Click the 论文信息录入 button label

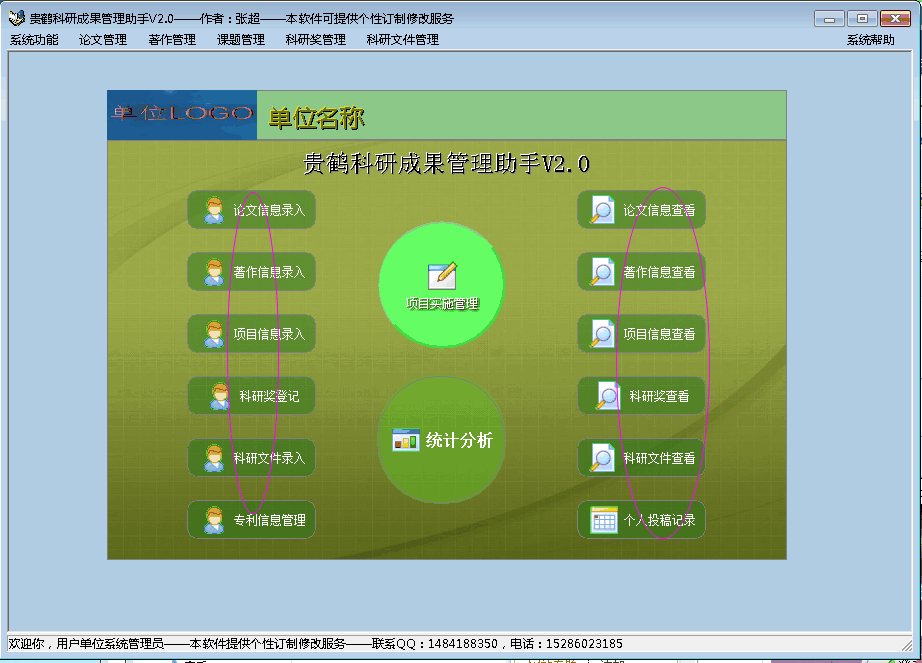pos(269,210)
